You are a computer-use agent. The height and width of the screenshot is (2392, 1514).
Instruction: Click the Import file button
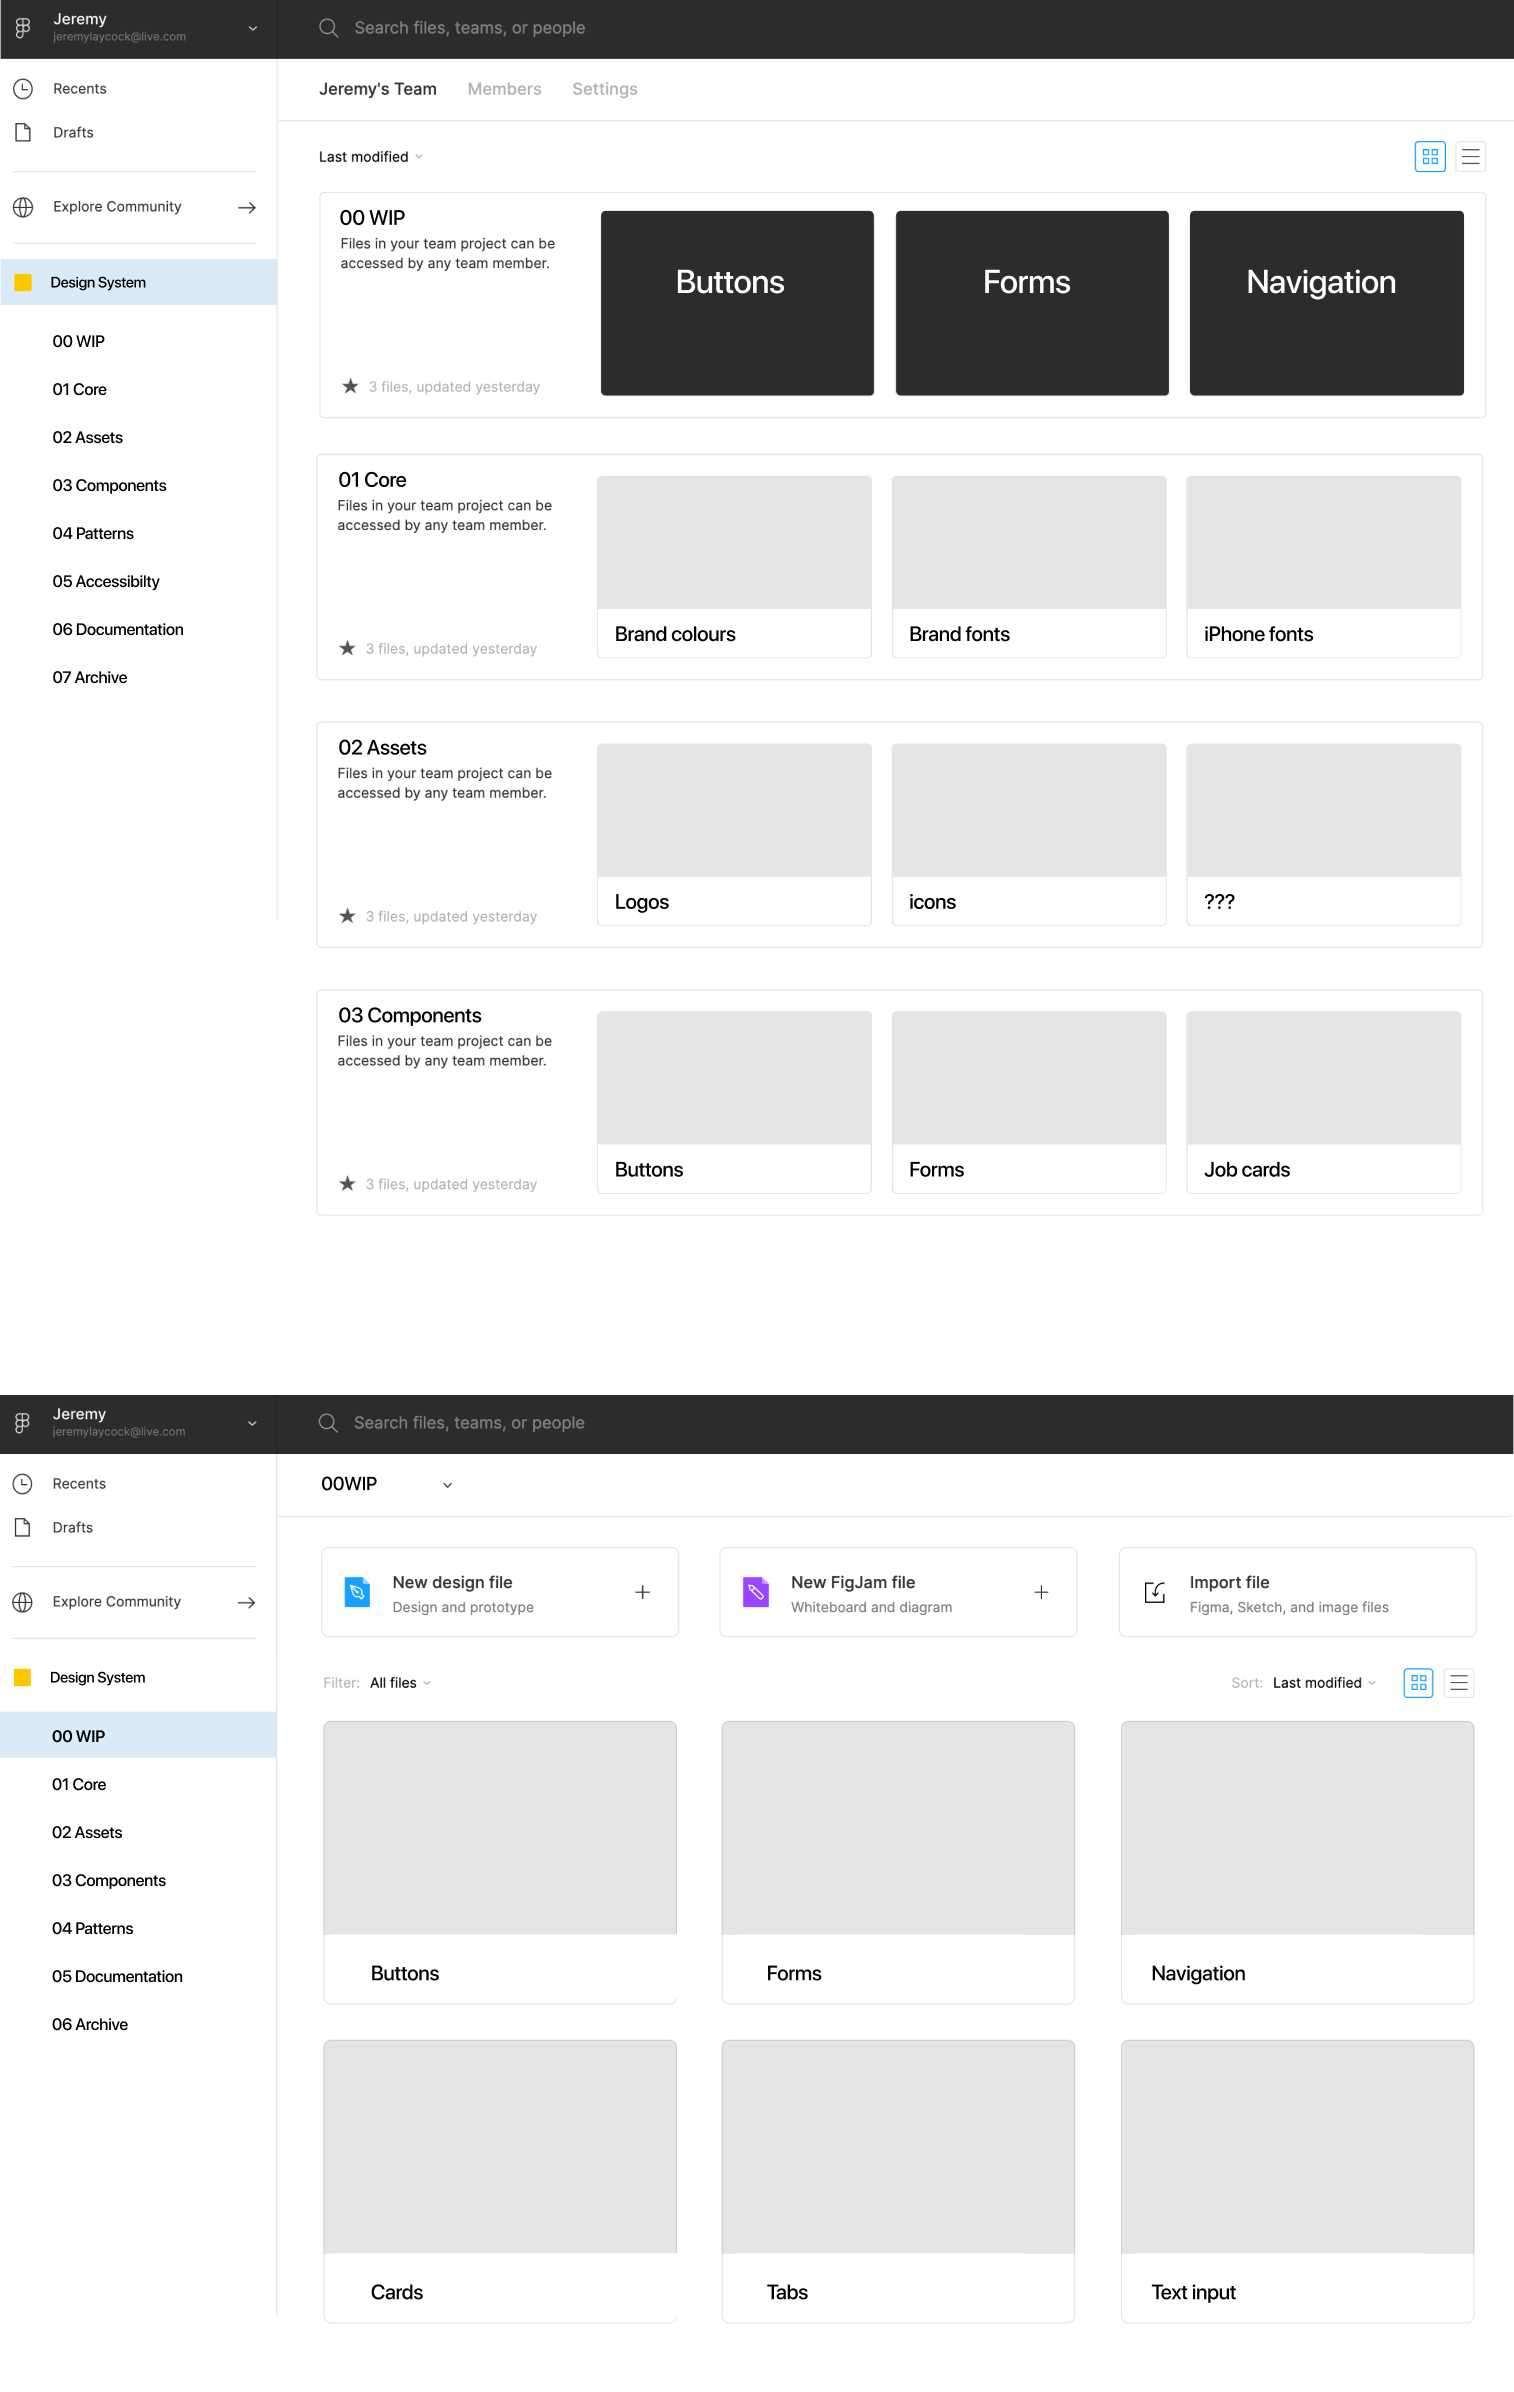point(1297,1592)
